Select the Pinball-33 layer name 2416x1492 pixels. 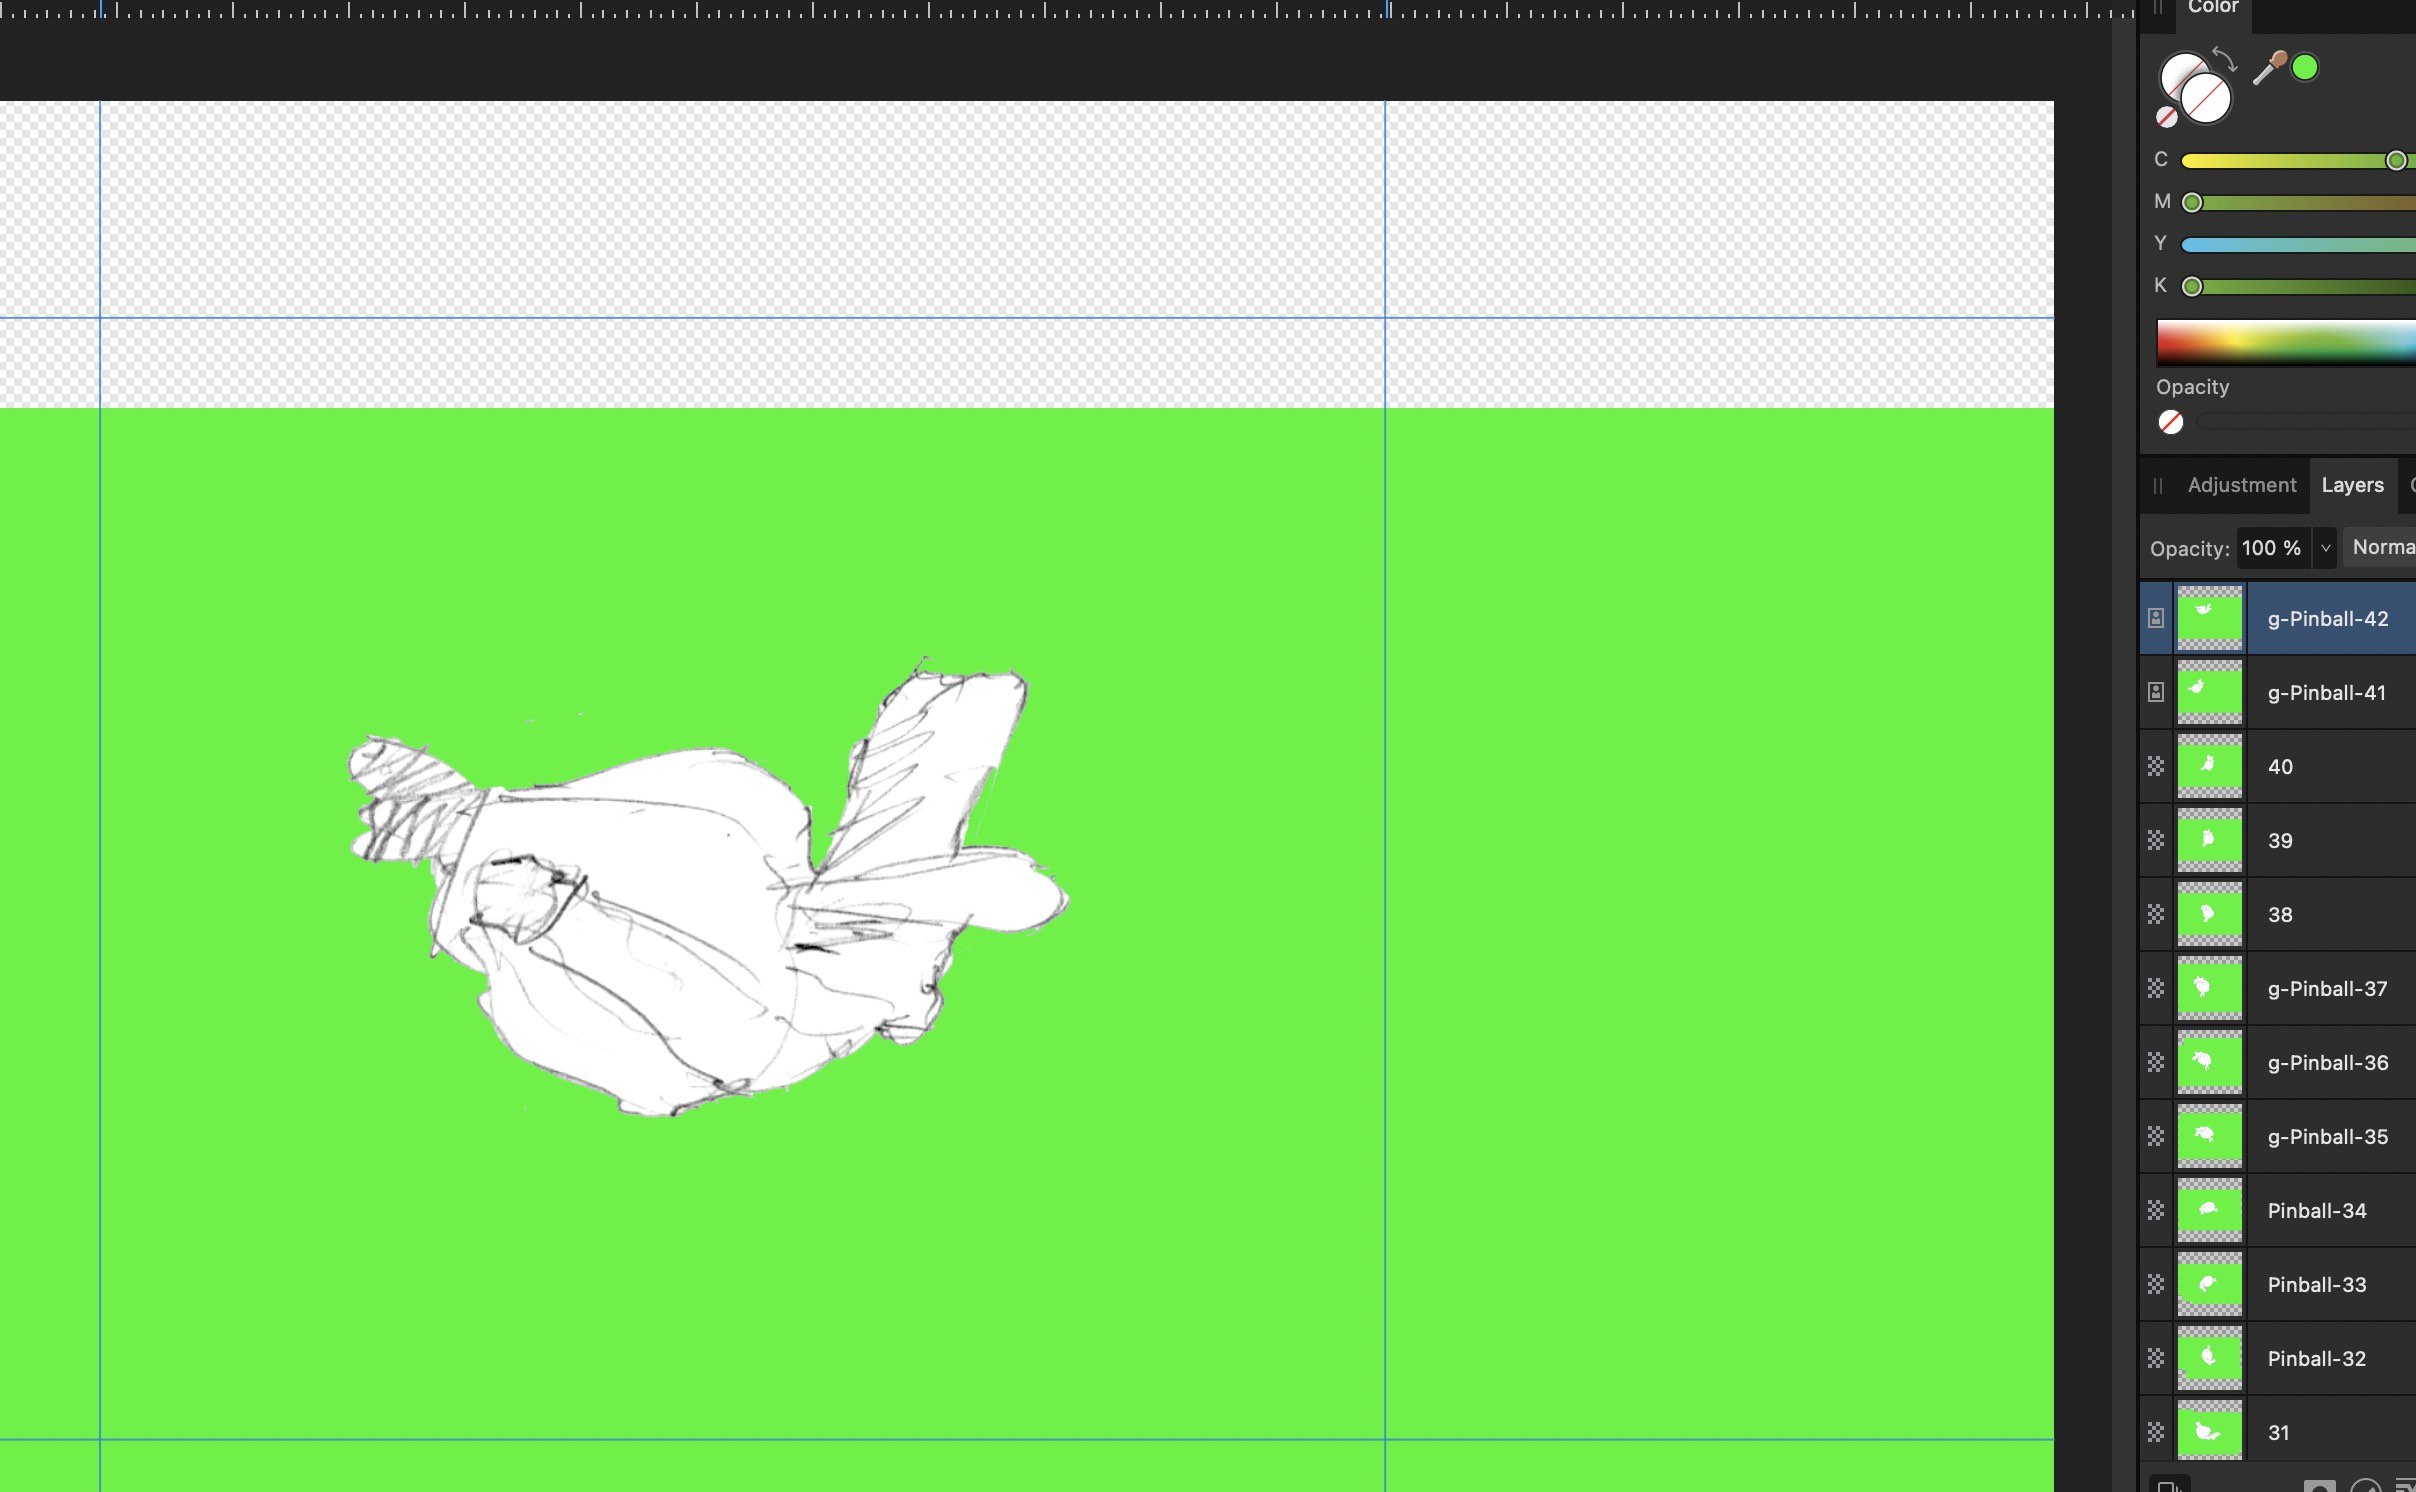pyautogui.click(x=2316, y=1285)
